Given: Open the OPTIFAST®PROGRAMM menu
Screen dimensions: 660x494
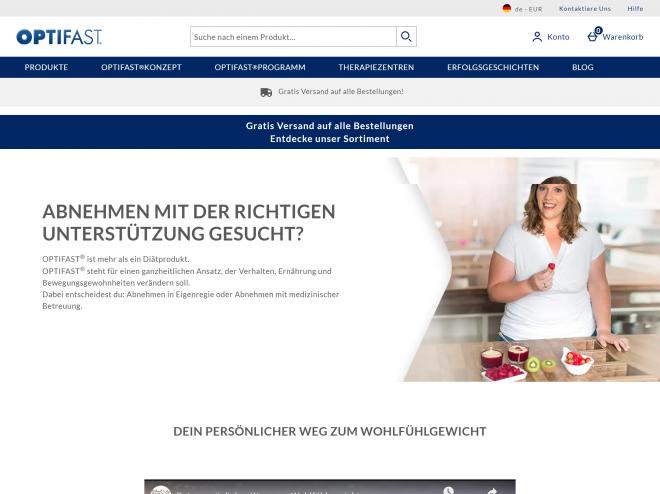Looking at the screenshot, I should [260, 67].
